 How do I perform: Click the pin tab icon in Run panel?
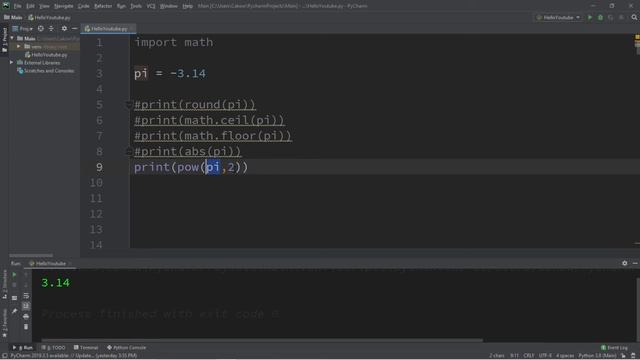click(x=14, y=311)
